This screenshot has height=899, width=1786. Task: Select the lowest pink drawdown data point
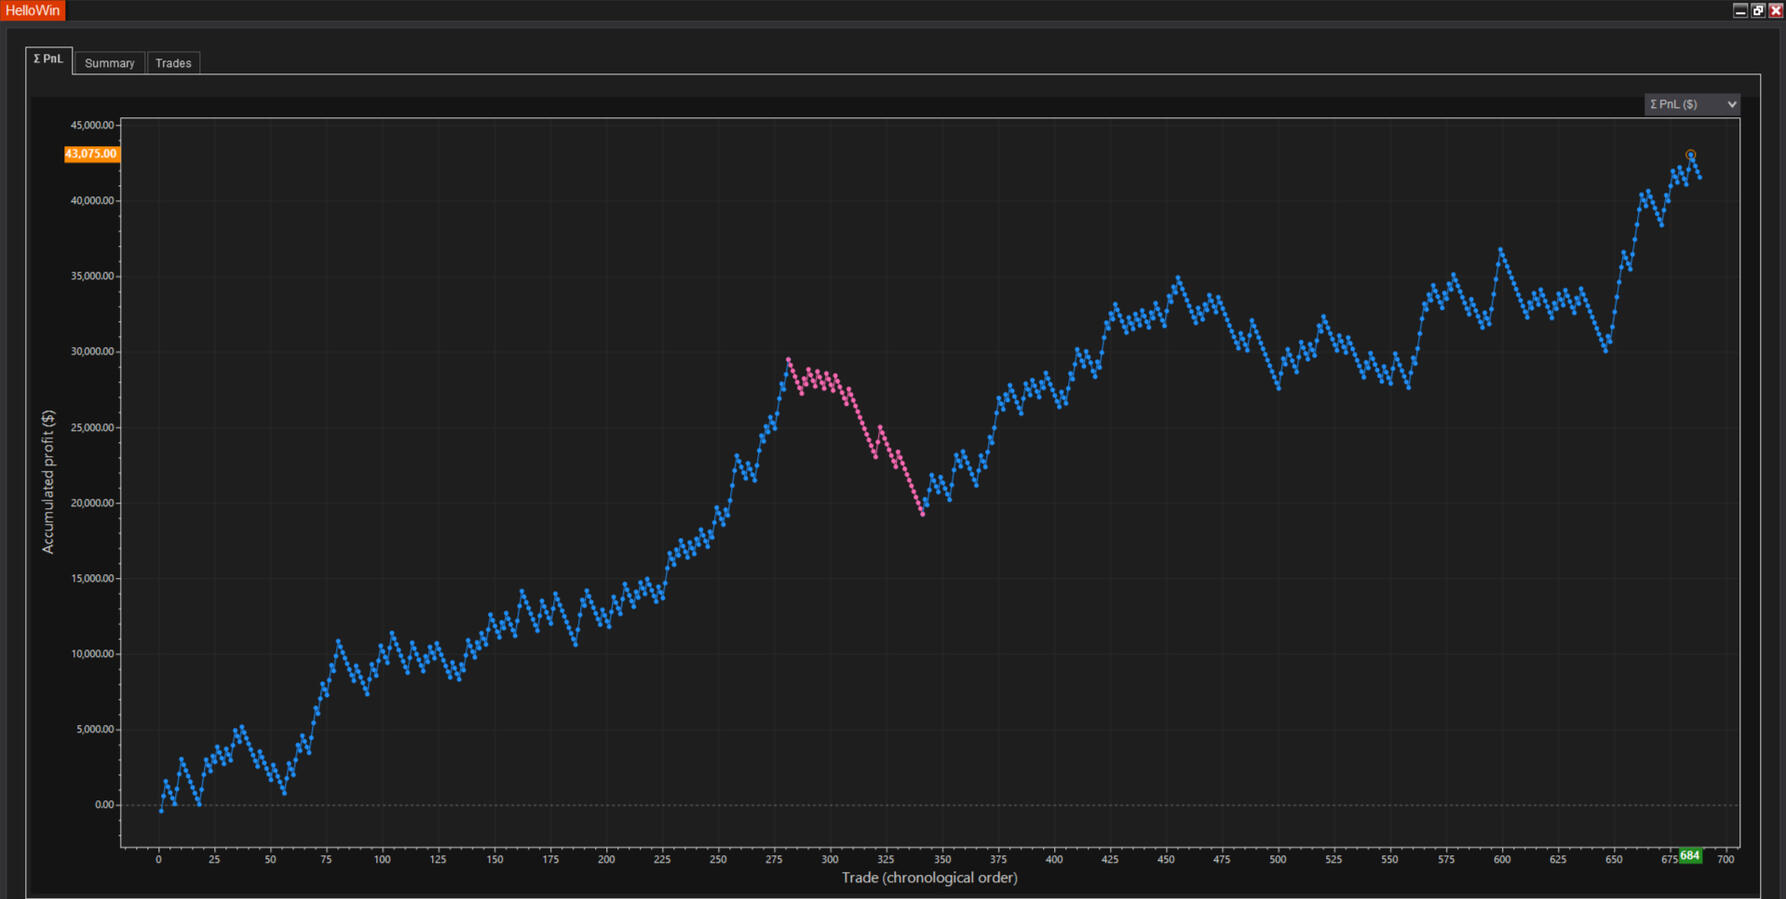point(922,514)
